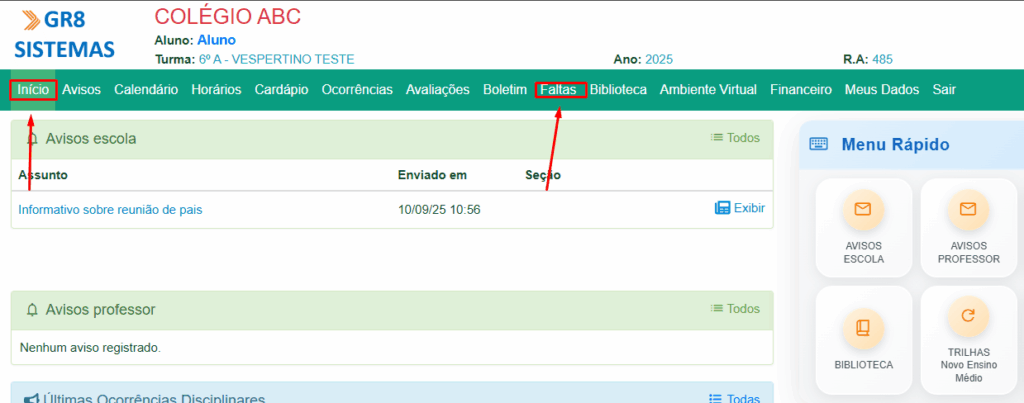
Task: Click the bell icon beside Avisos professor
Action: (33, 310)
